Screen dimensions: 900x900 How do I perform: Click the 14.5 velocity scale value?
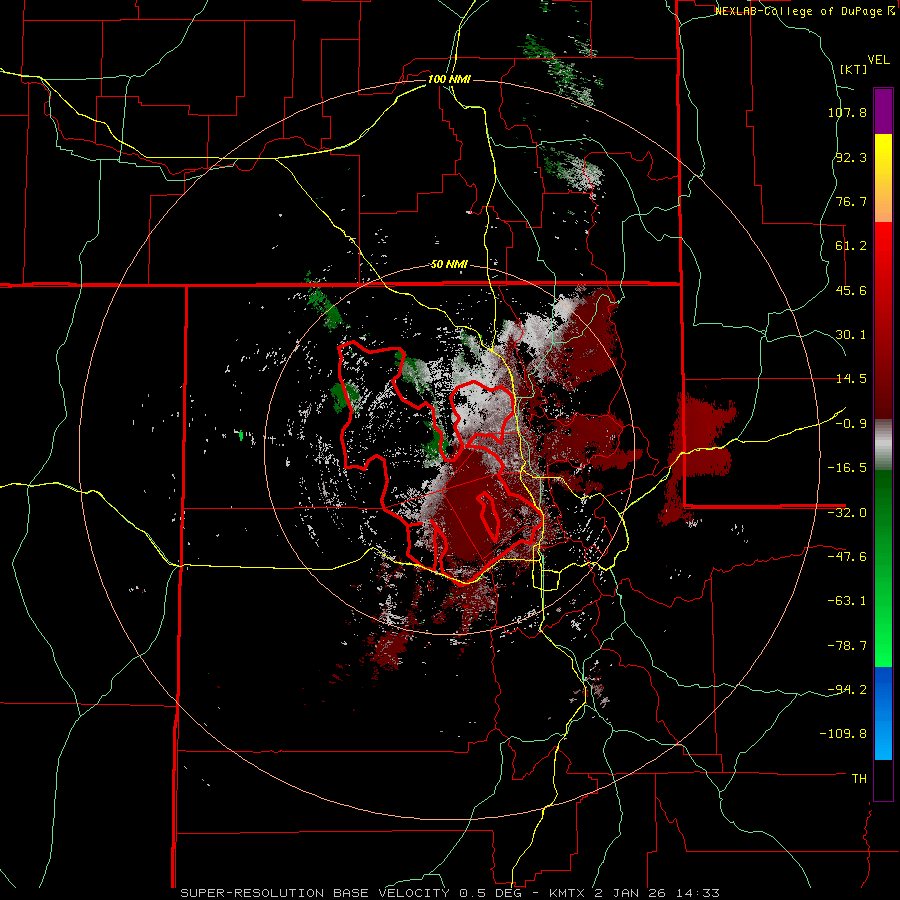coord(851,379)
